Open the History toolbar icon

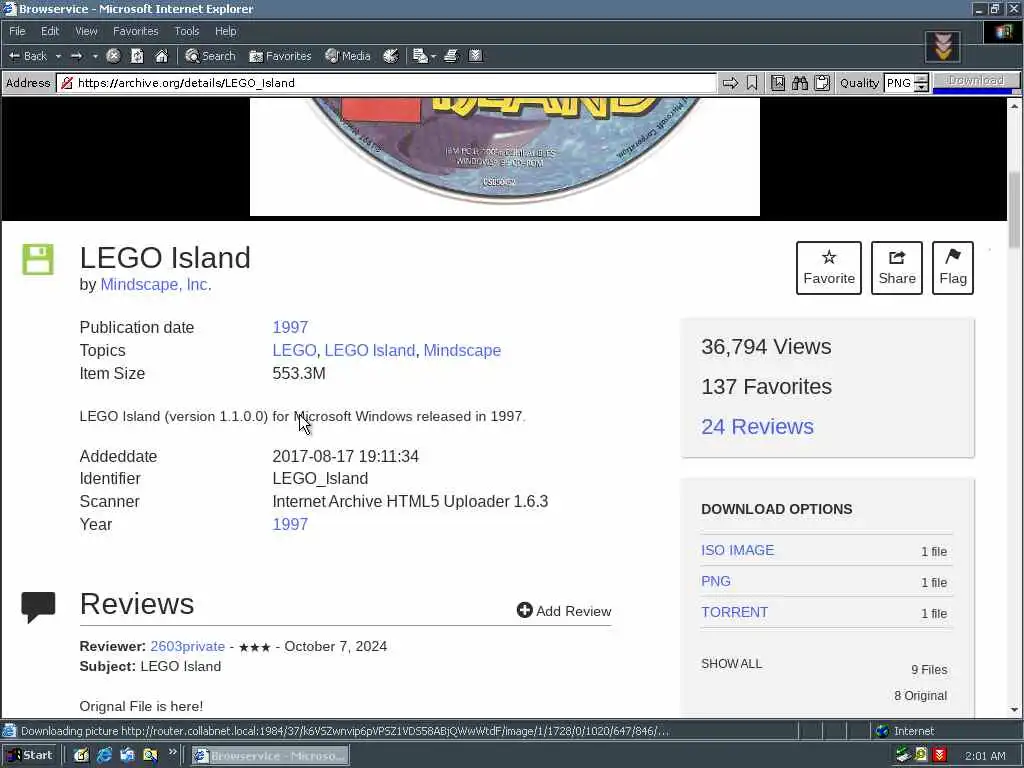[391, 56]
